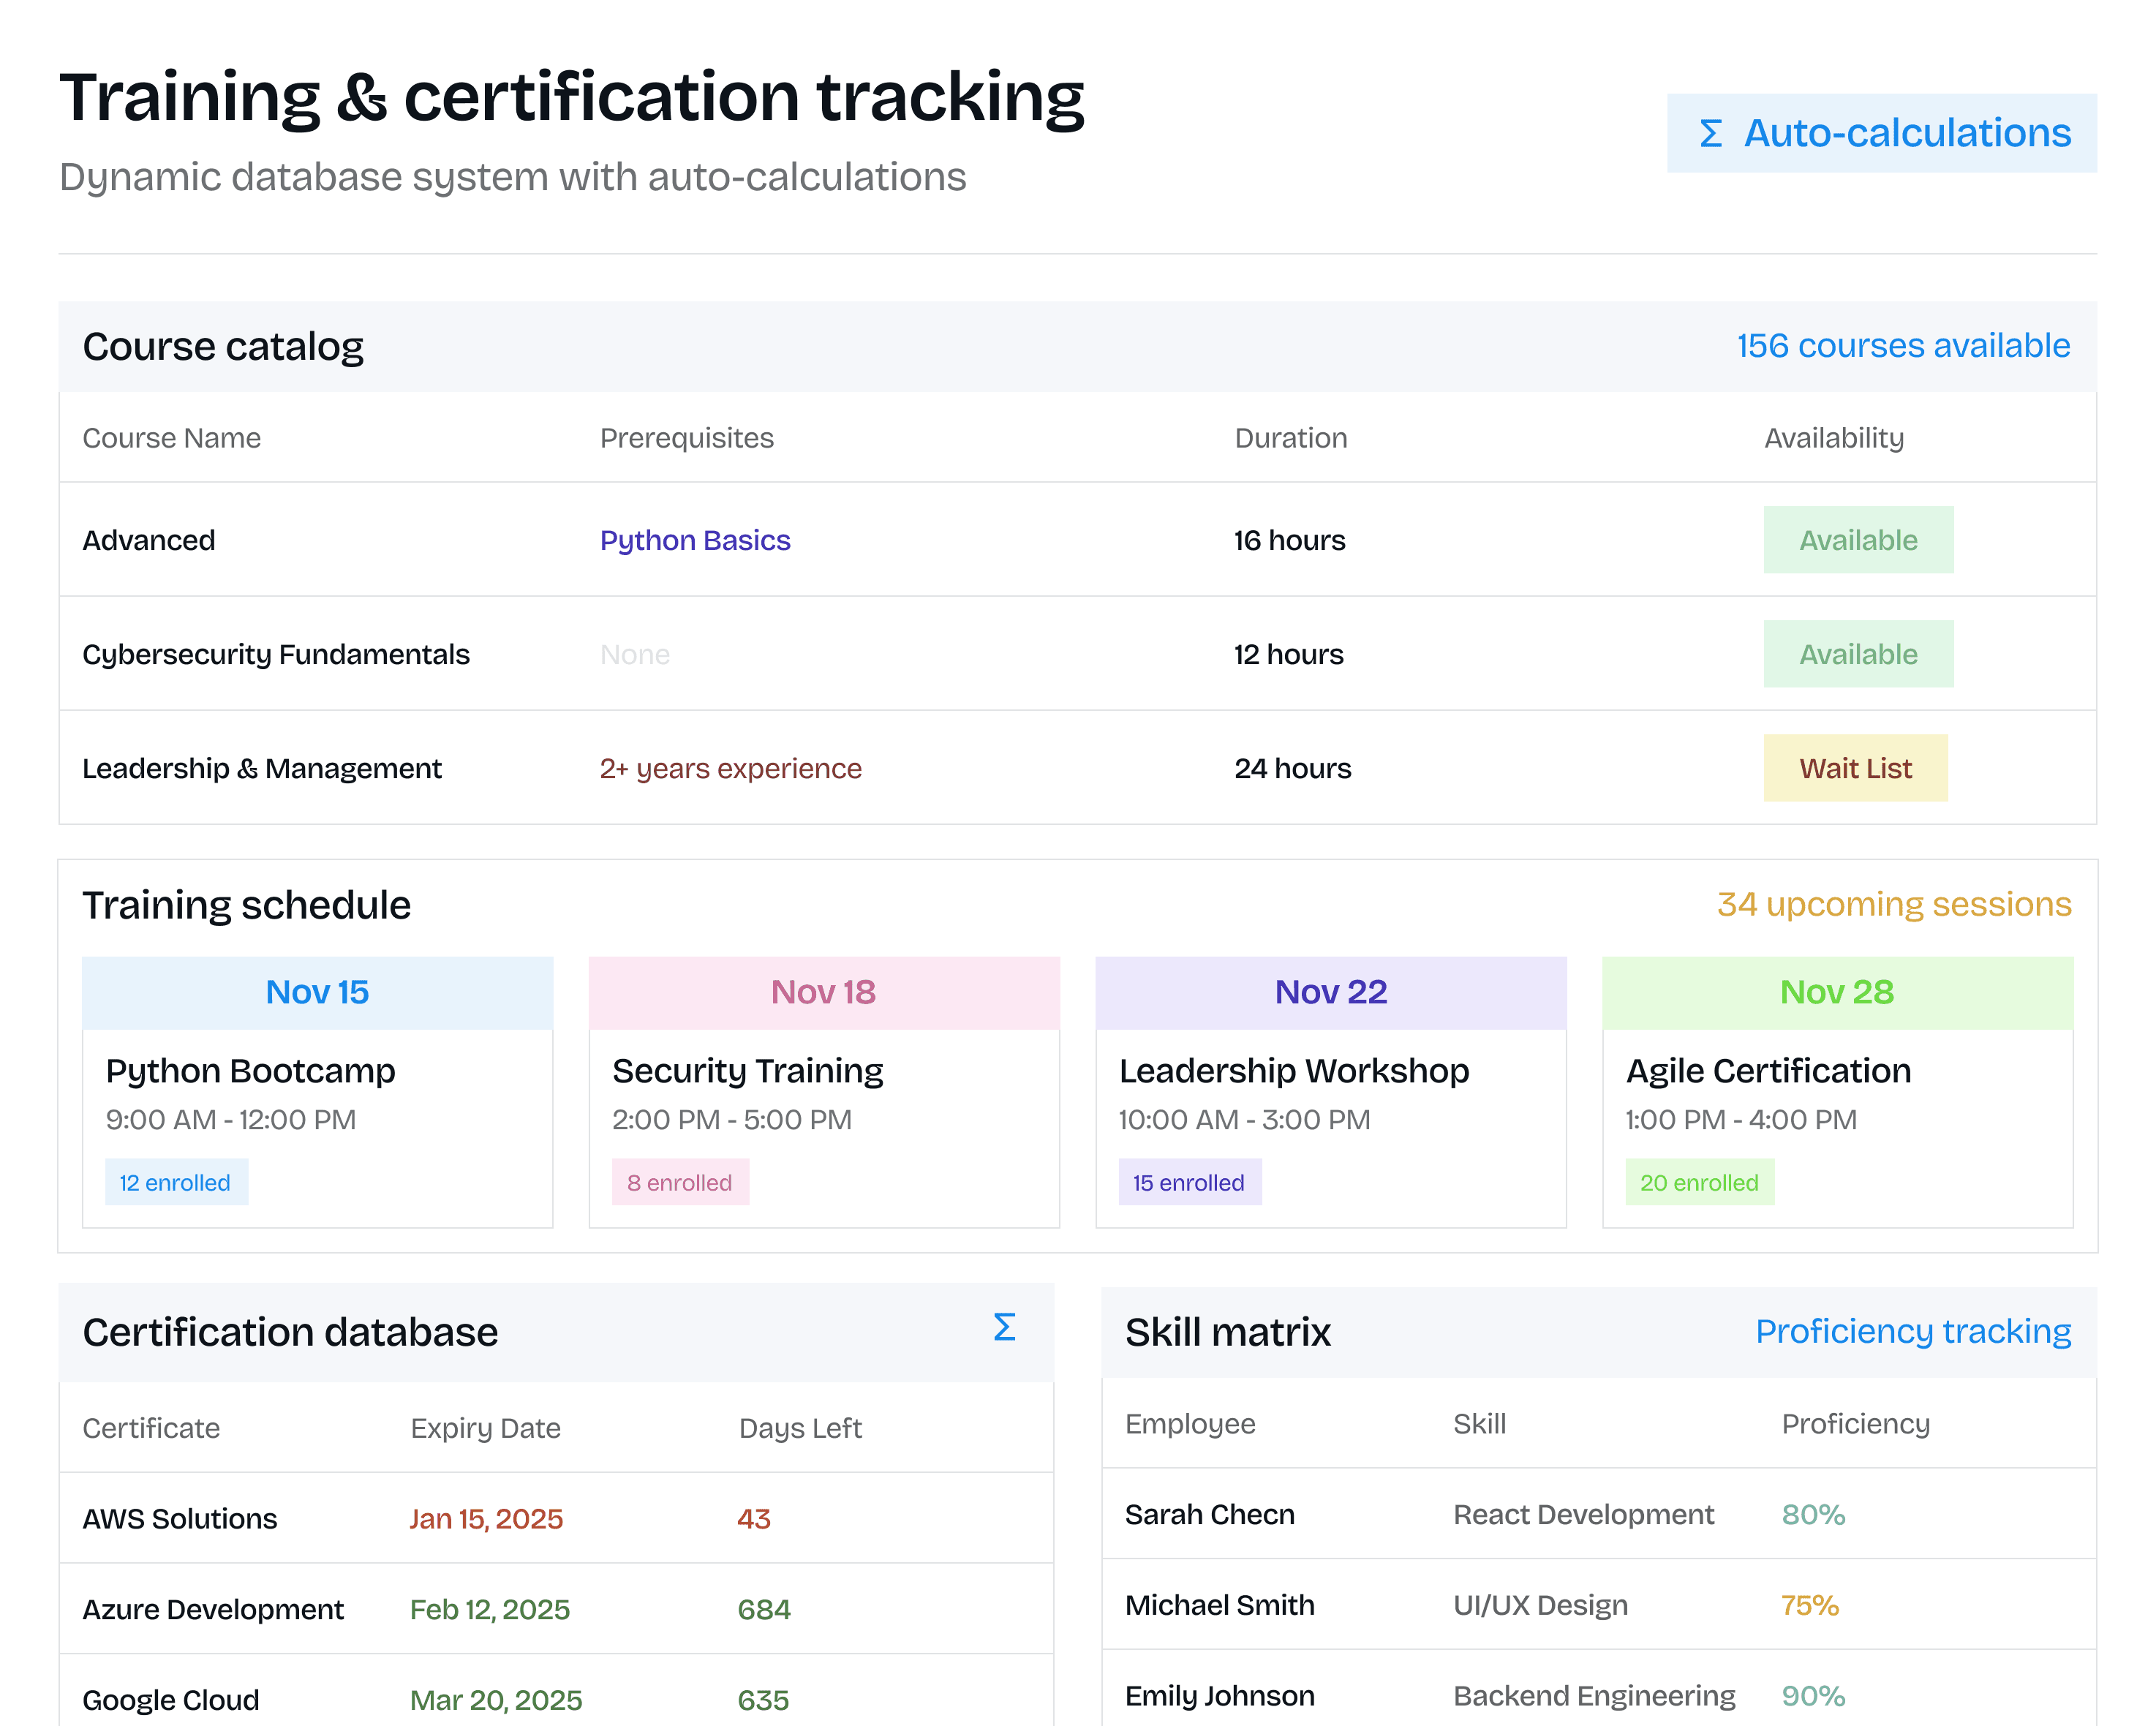This screenshot has width=2156, height=1726.
Task: Click the Days Left column header
Action: [799, 1428]
